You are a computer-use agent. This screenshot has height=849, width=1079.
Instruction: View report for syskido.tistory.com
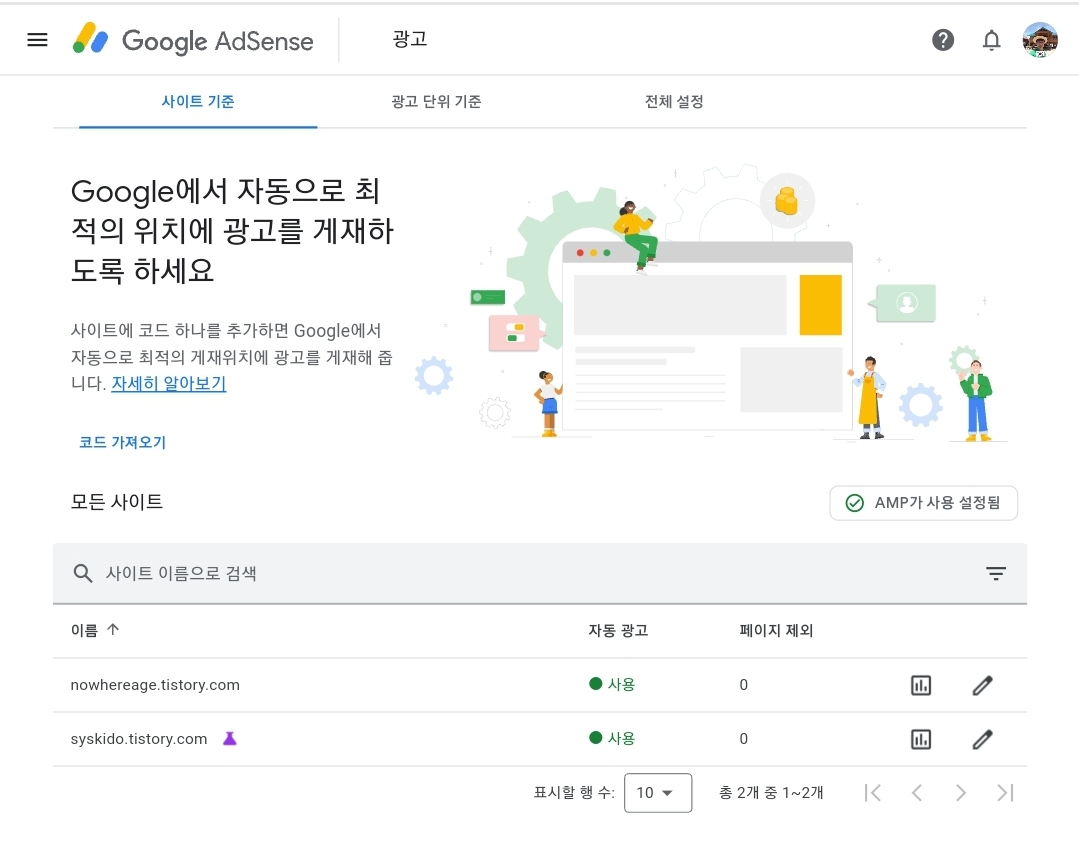click(x=921, y=739)
